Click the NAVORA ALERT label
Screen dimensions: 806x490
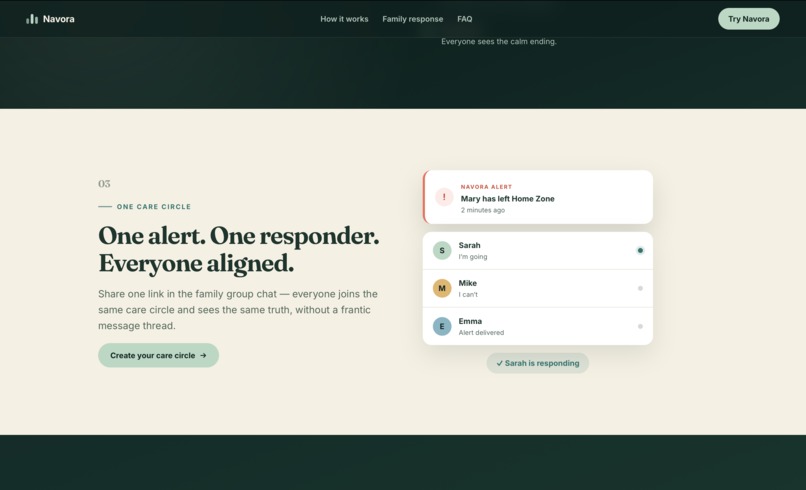(486, 187)
